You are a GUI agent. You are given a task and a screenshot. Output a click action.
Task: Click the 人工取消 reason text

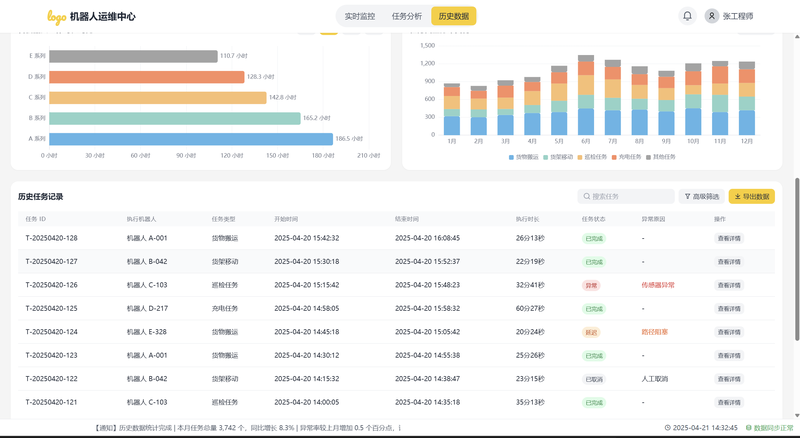(x=655, y=379)
